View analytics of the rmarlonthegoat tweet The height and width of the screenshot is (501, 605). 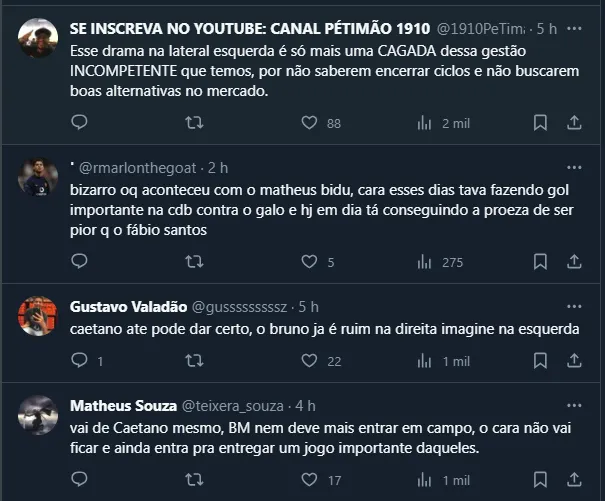tap(423, 262)
